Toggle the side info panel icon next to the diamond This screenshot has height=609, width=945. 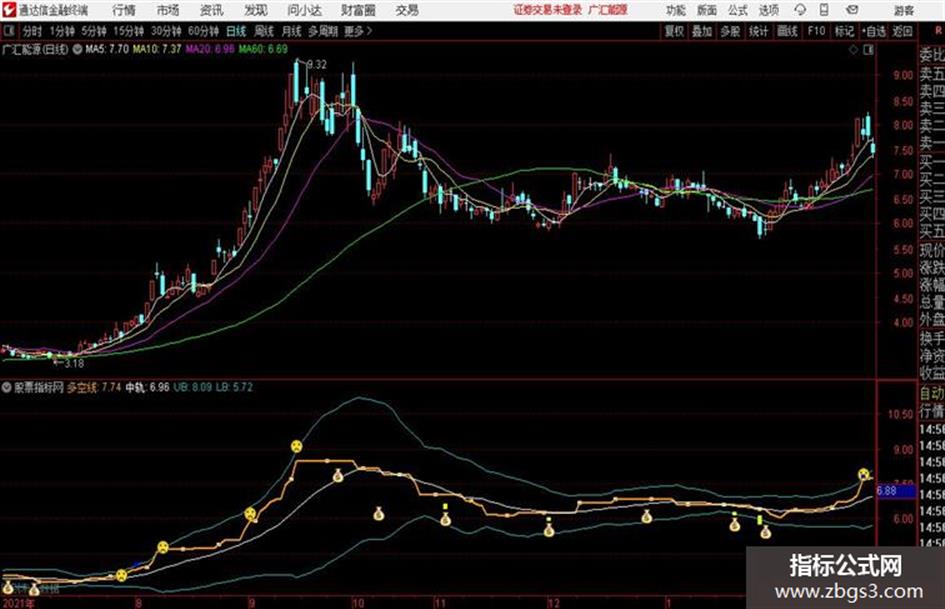868,50
